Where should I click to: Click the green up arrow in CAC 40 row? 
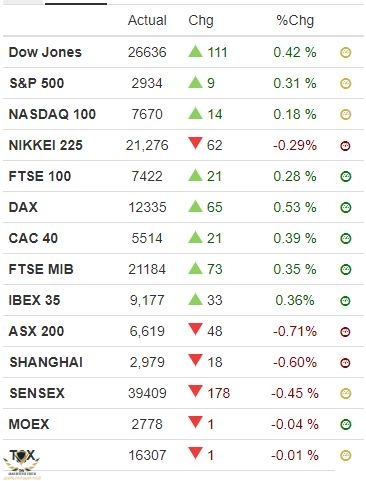click(x=195, y=237)
